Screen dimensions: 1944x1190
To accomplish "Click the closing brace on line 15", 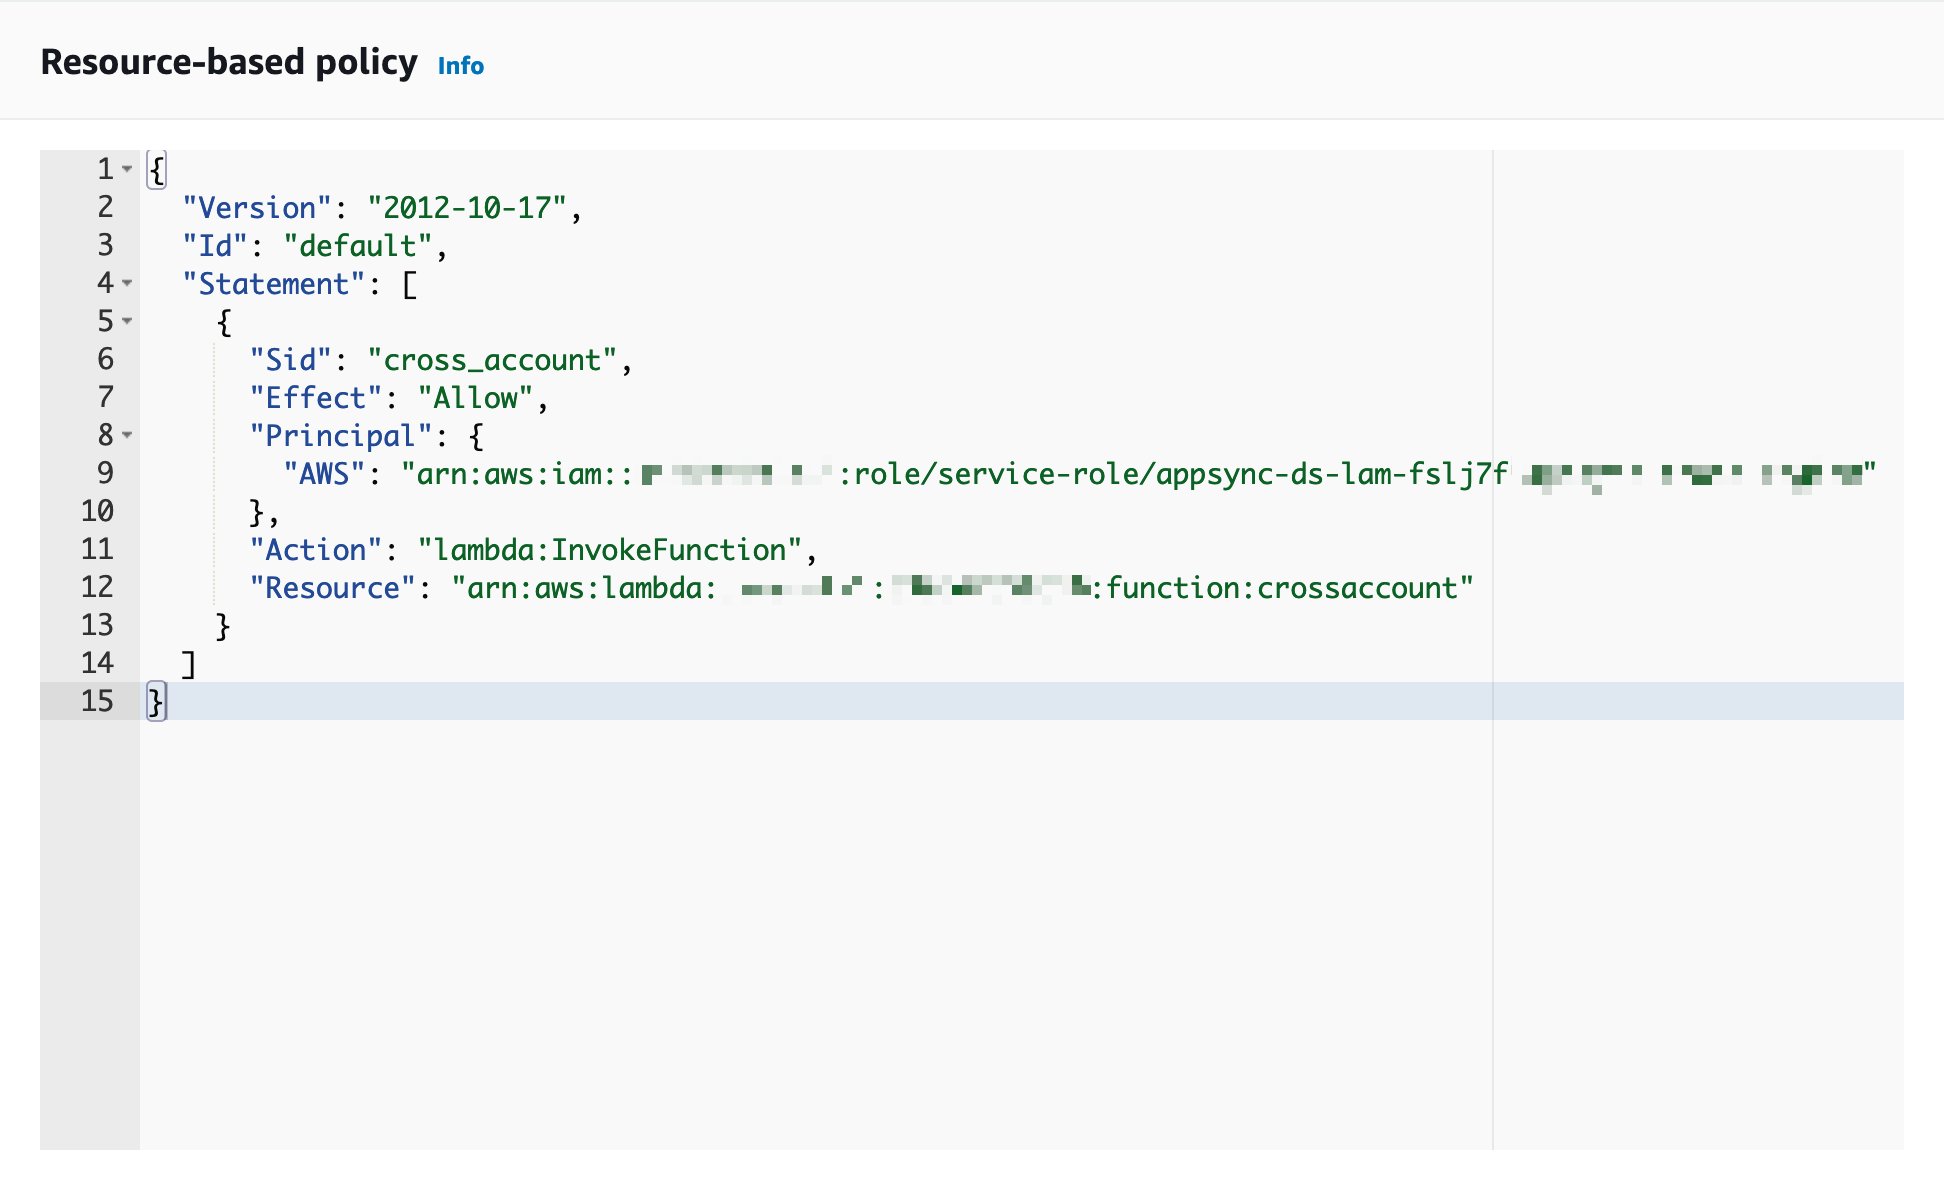I will pos(155,701).
